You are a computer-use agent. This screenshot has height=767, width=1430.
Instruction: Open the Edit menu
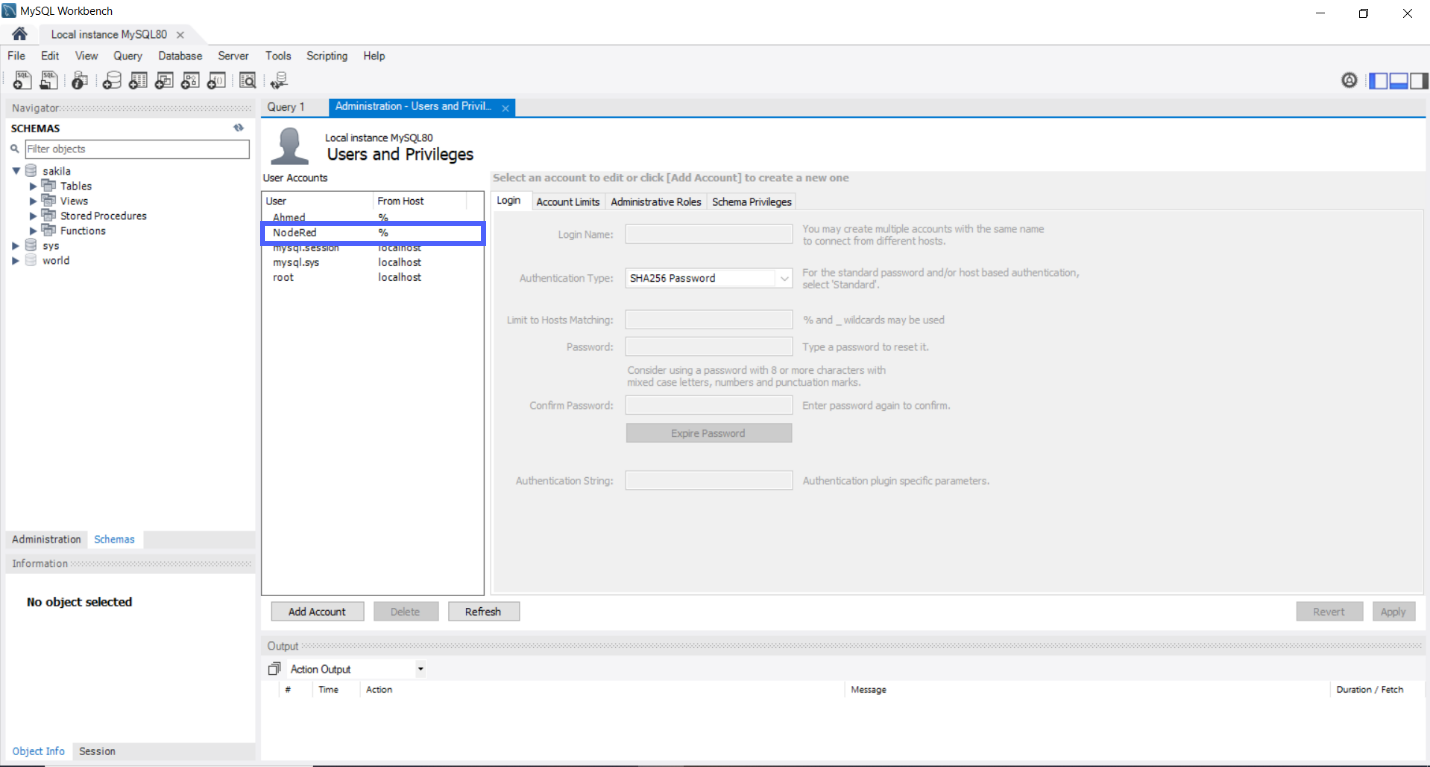click(50, 56)
